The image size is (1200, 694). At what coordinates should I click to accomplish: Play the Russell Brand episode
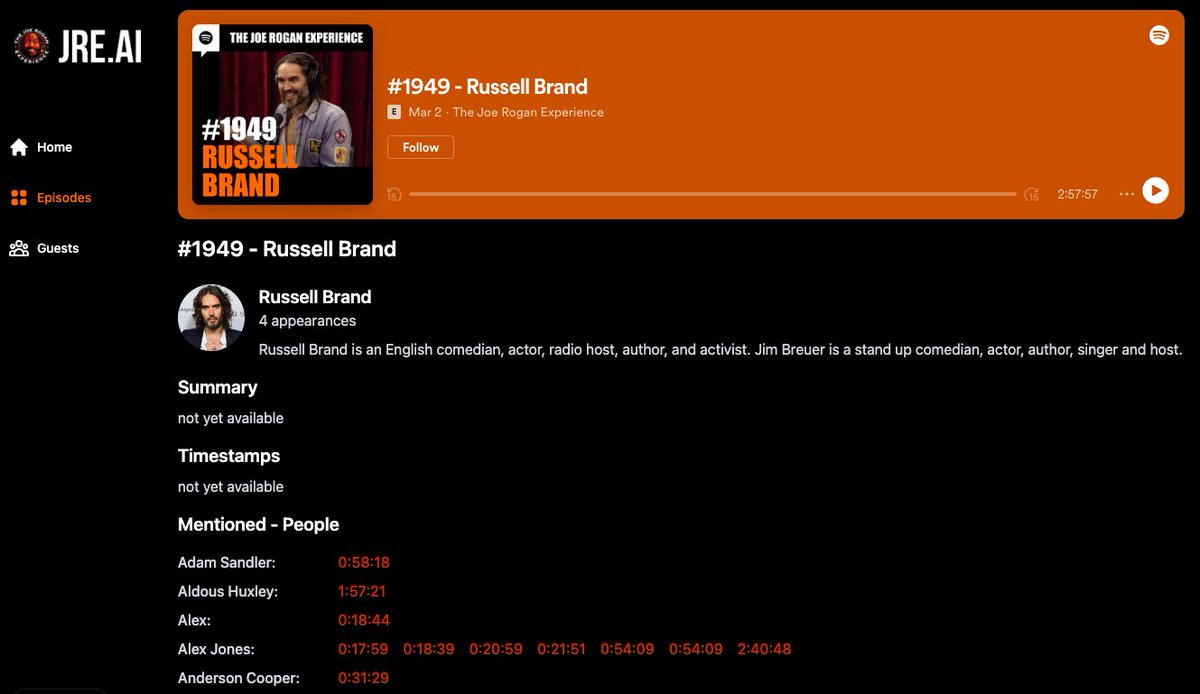tap(1155, 190)
